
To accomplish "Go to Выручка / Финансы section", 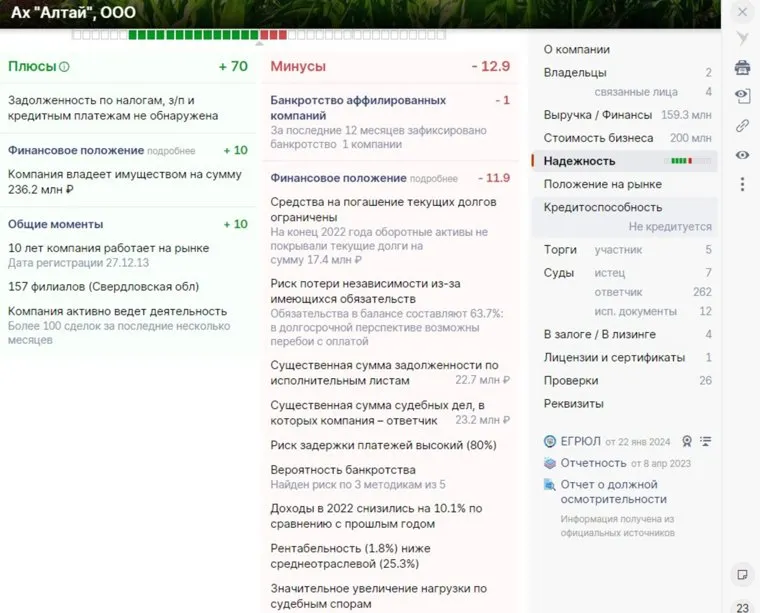I will 597,115.
